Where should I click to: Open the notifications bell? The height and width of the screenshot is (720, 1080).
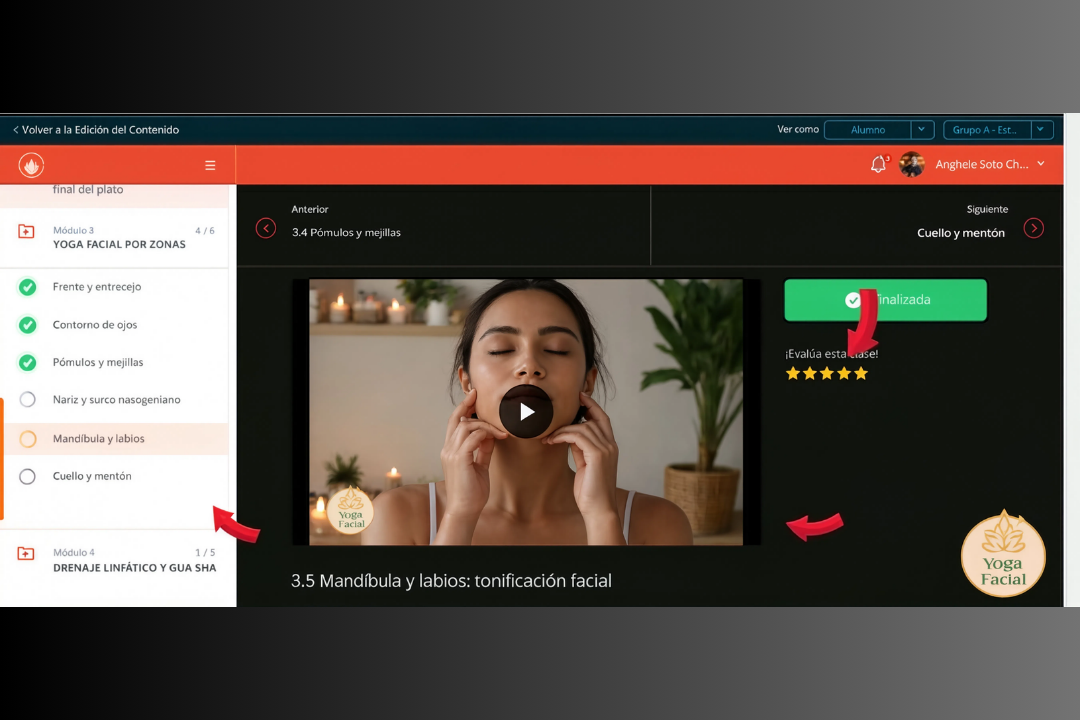878,164
